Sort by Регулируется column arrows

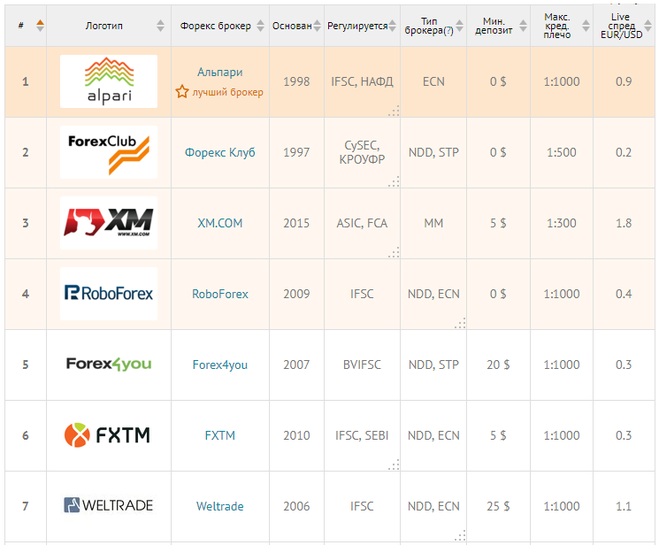(393, 26)
